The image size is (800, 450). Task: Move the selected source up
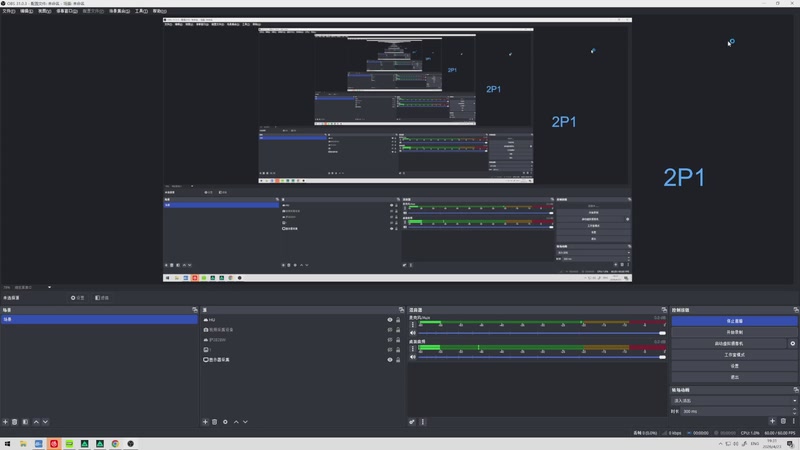click(x=236, y=422)
